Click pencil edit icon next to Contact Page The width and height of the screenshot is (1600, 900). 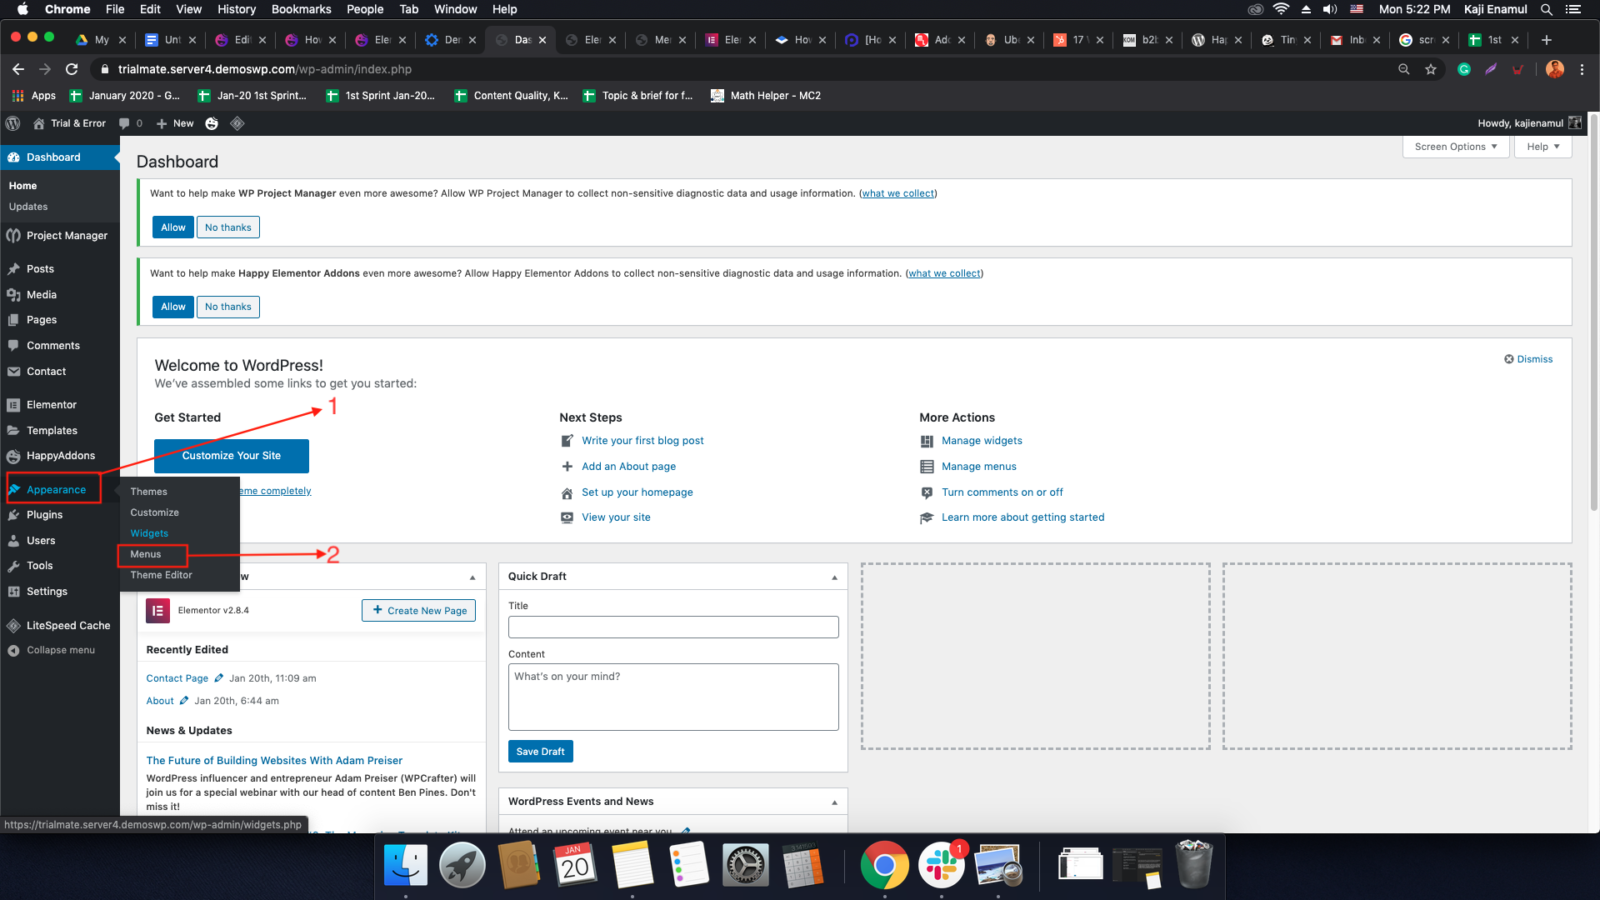219,678
